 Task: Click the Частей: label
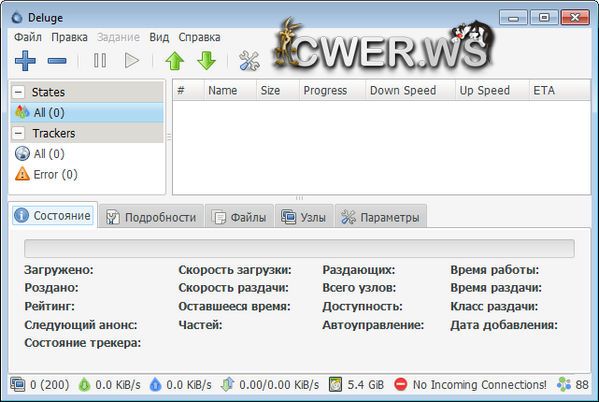(x=200, y=325)
